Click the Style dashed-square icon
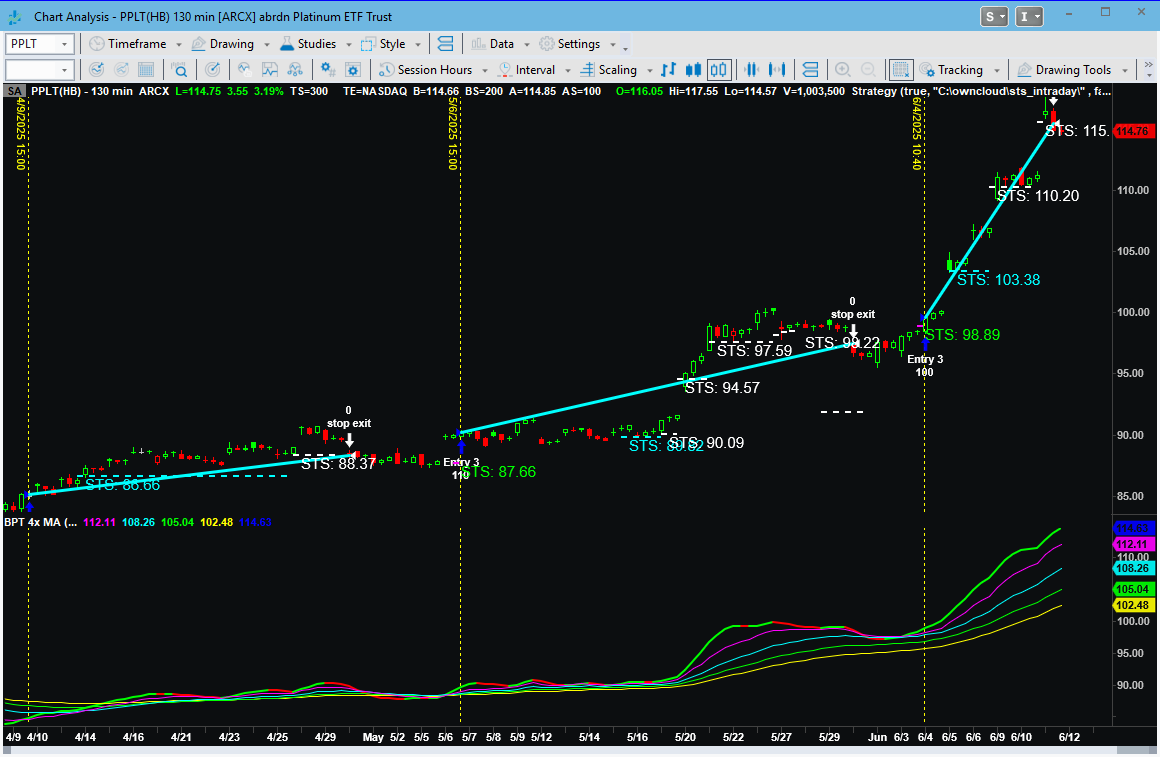1160x757 pixels. coord(368,44)
